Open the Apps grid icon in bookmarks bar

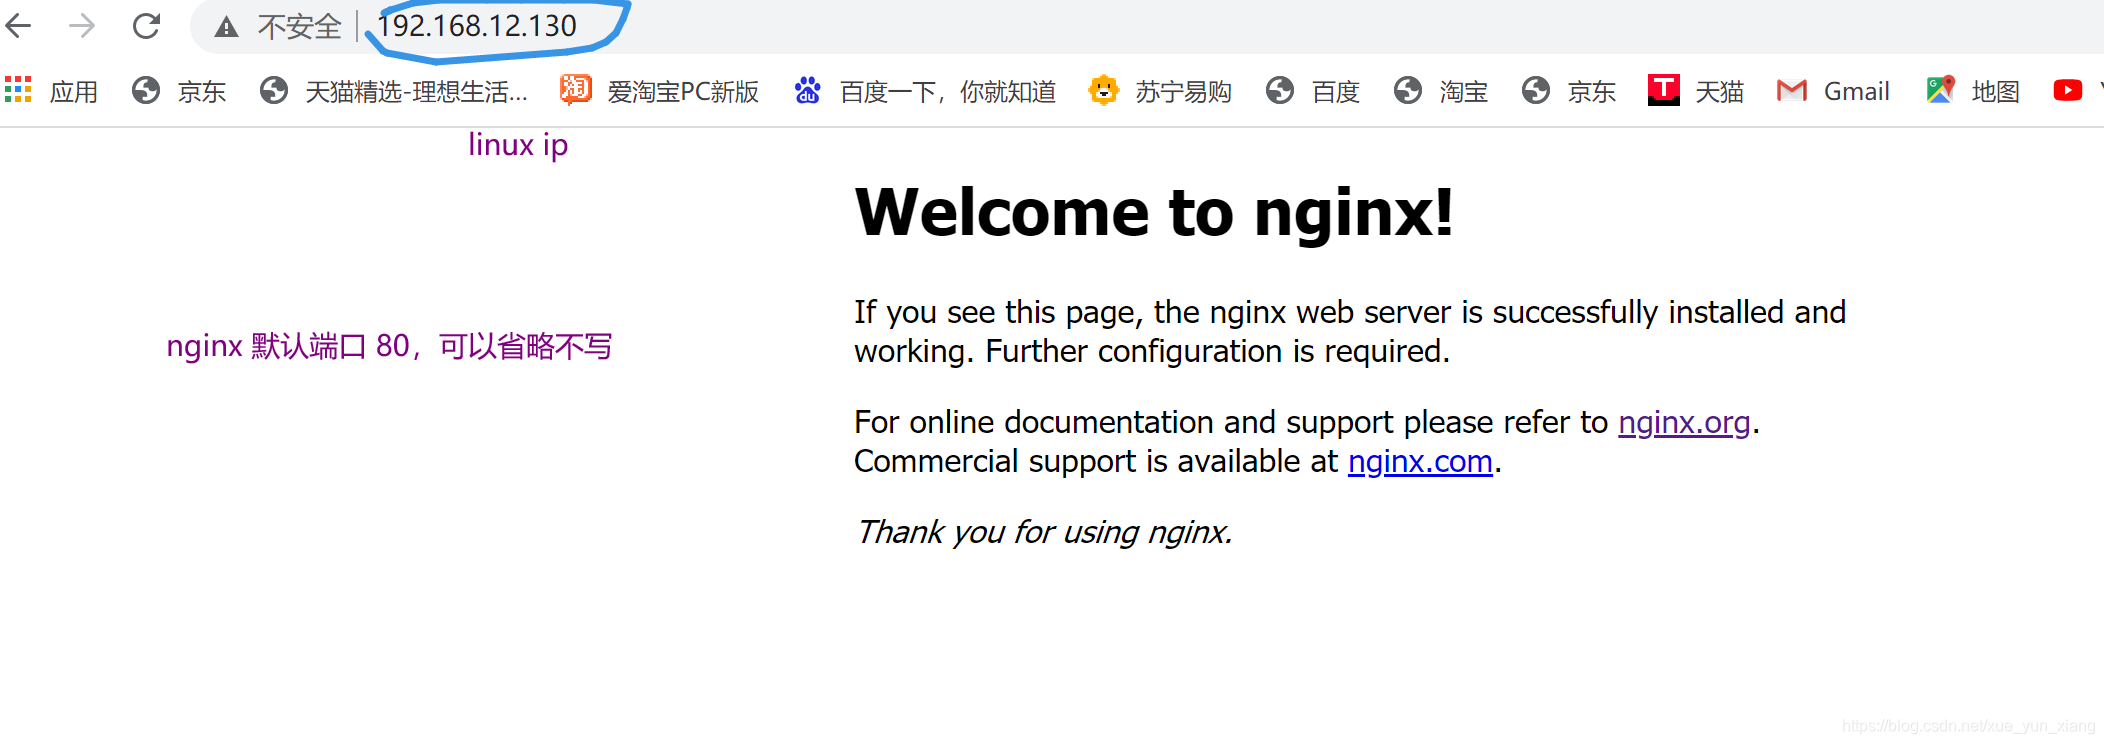(18, 90)
